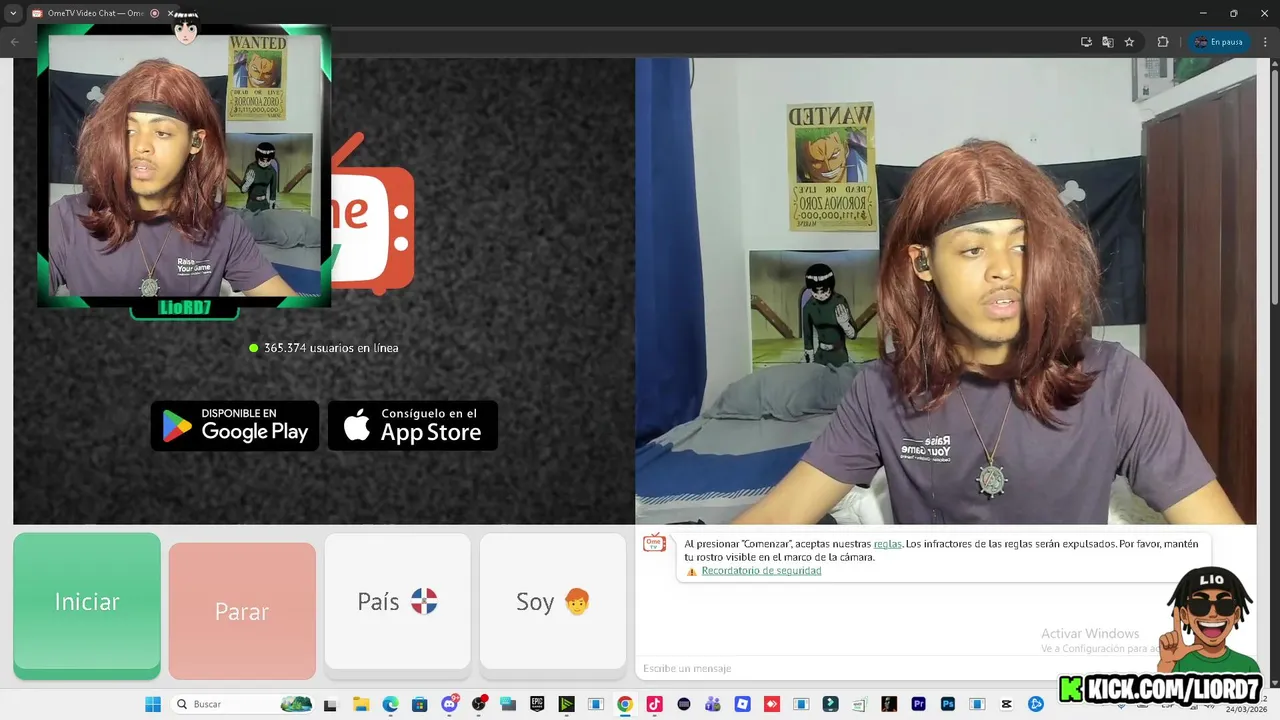Click the OmeTV logo in chat message
The image size is (1280, 720).
(x=654, y=543)
